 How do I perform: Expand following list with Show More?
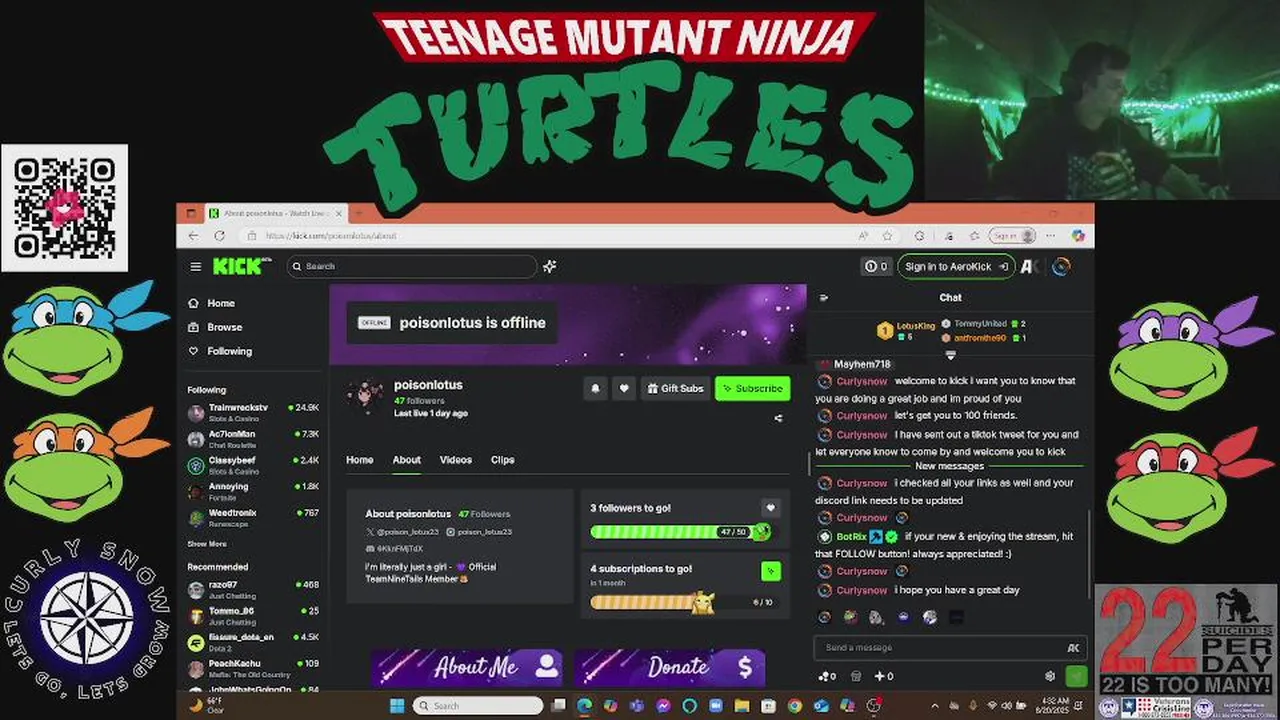coord(207,544)
